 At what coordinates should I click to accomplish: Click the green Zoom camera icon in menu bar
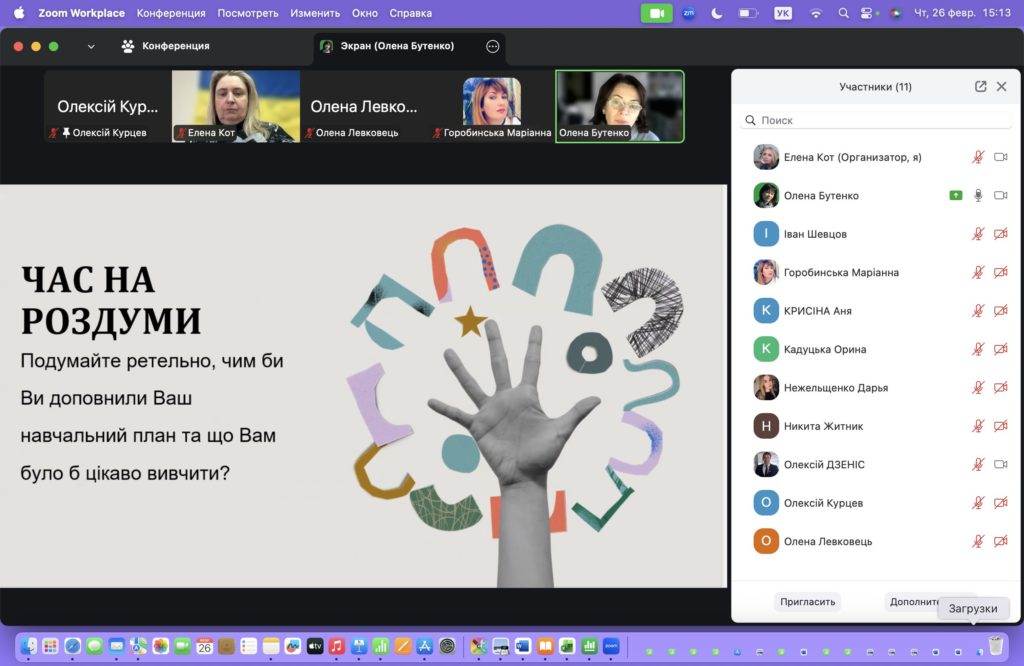(656, 13)
